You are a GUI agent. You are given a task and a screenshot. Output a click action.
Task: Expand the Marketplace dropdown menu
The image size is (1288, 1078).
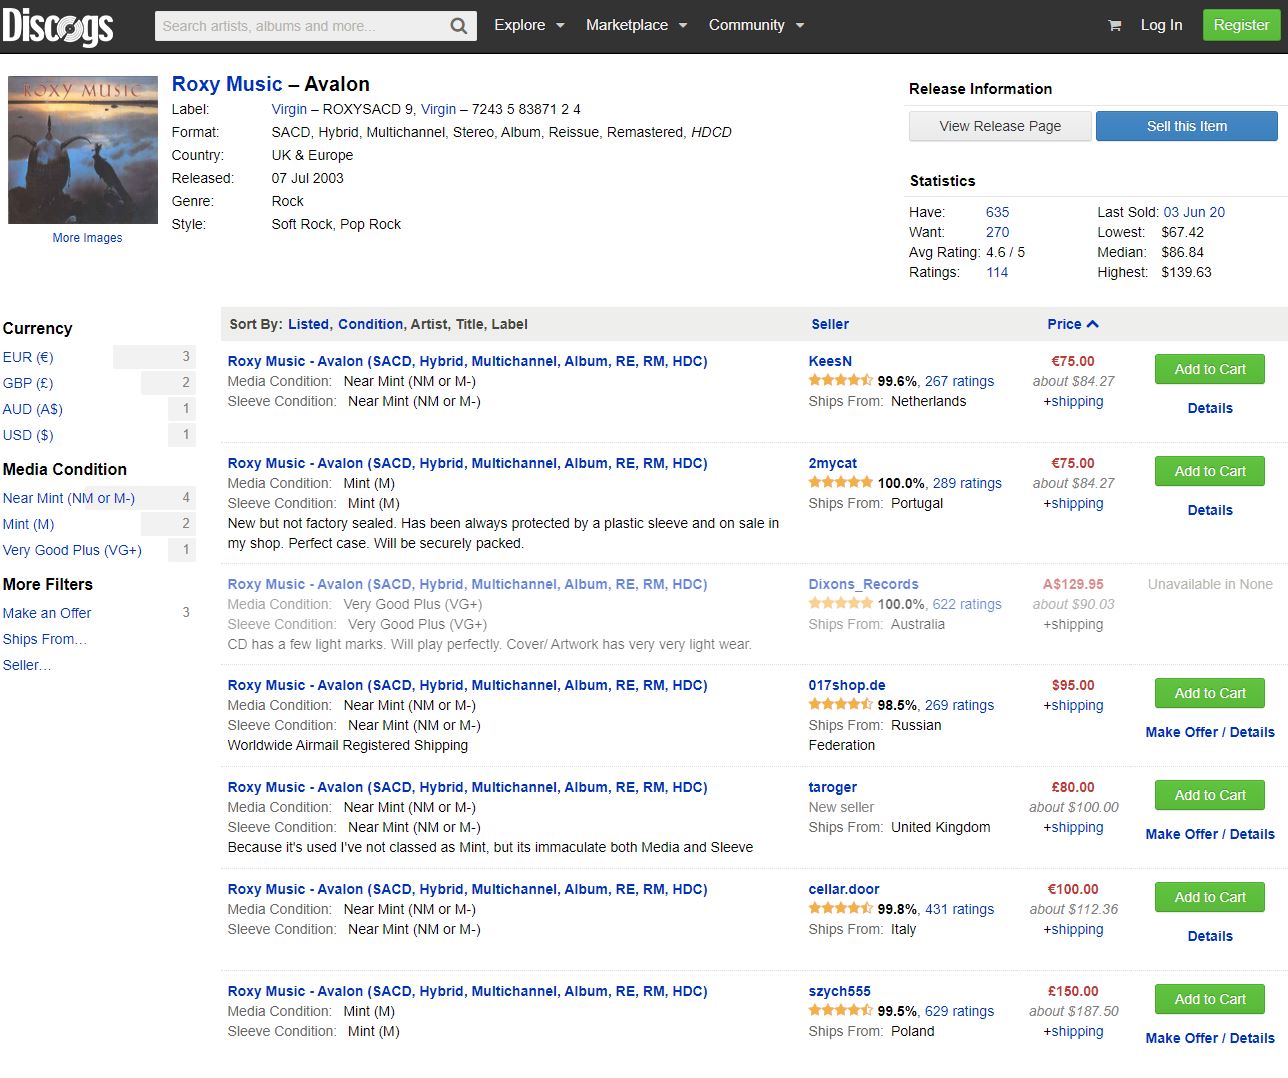pyautogui.click(x=636, y=25)
